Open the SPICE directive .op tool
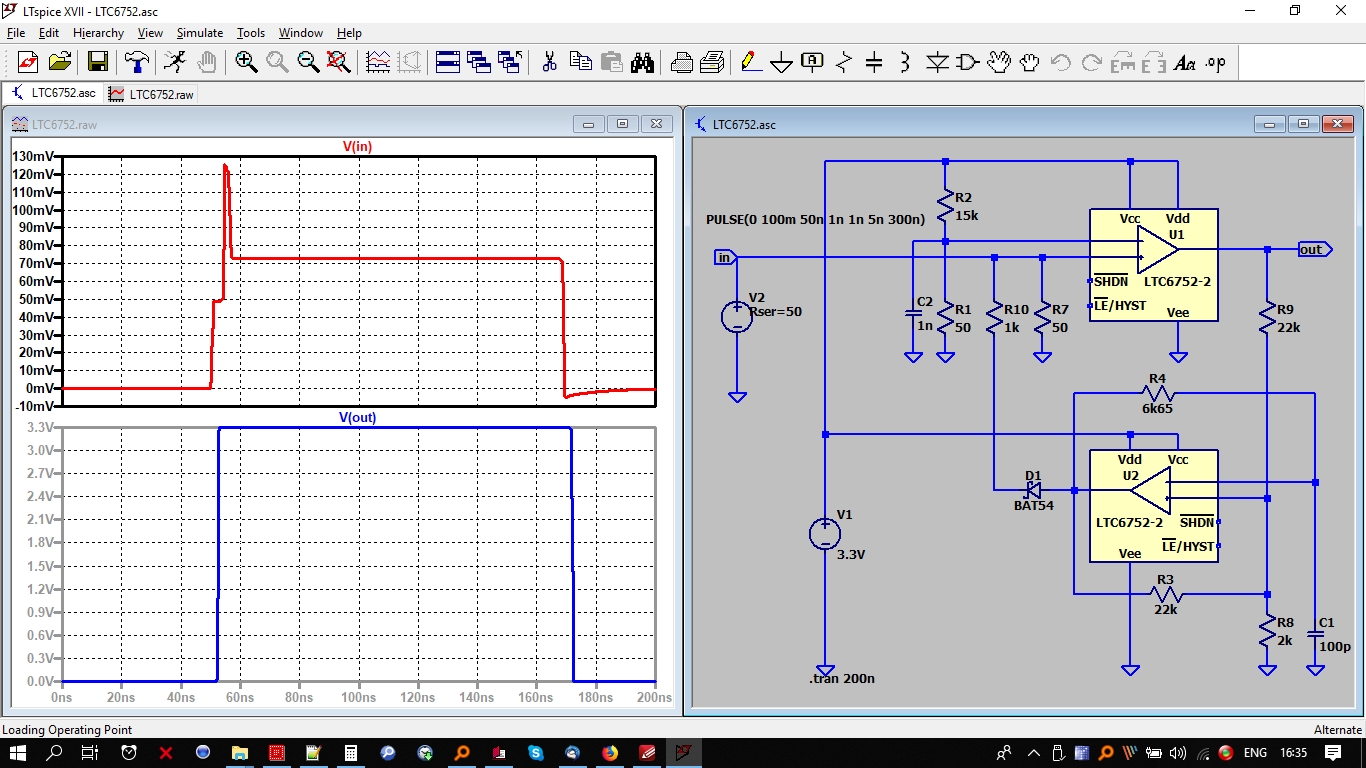 tap(1215, 63)
